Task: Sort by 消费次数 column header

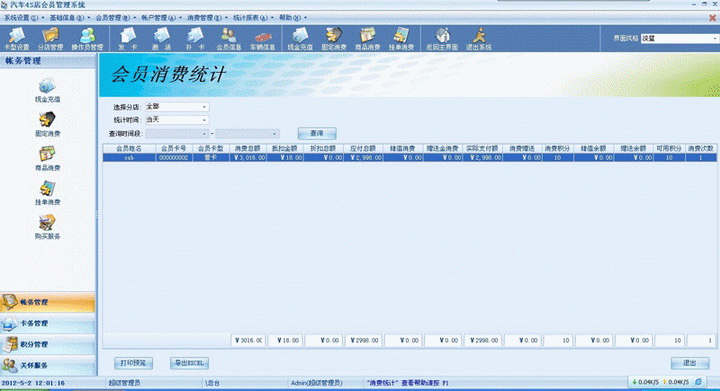Action: click(x=701, y=149)
